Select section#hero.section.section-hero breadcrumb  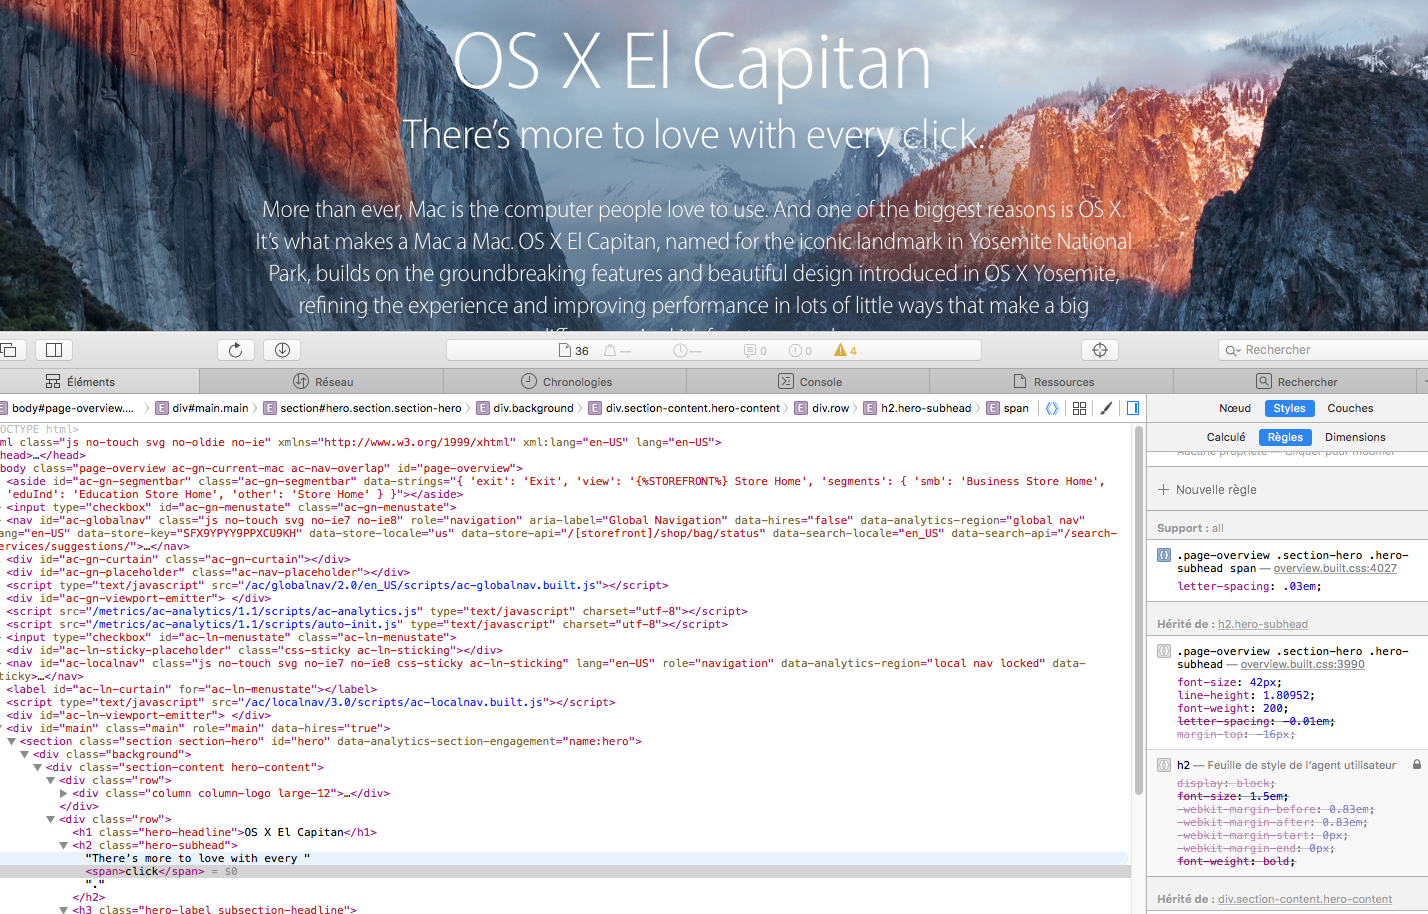362,408
